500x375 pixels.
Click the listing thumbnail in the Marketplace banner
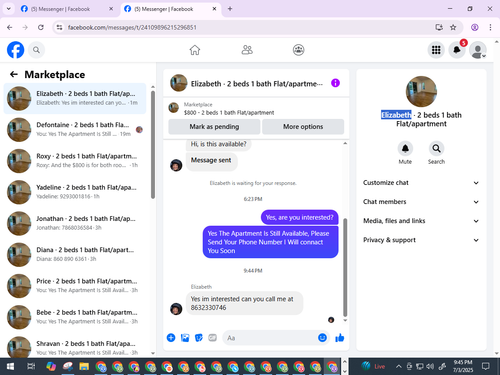tap(173, 108)
